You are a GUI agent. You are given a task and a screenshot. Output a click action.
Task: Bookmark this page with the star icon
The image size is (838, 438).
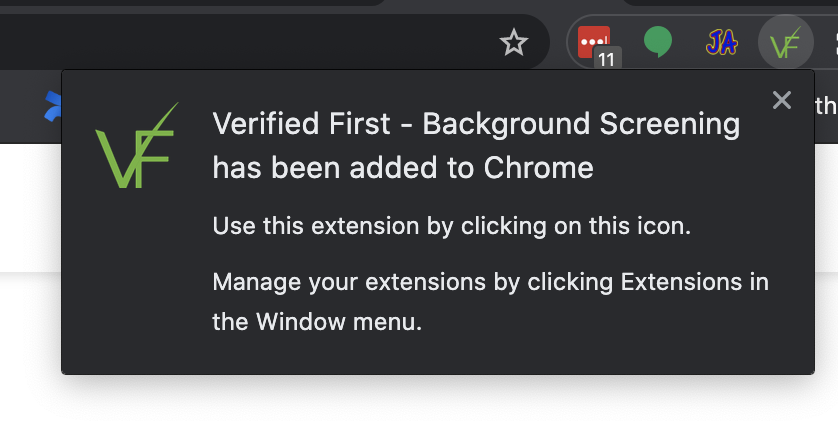[x=514, y=43]
